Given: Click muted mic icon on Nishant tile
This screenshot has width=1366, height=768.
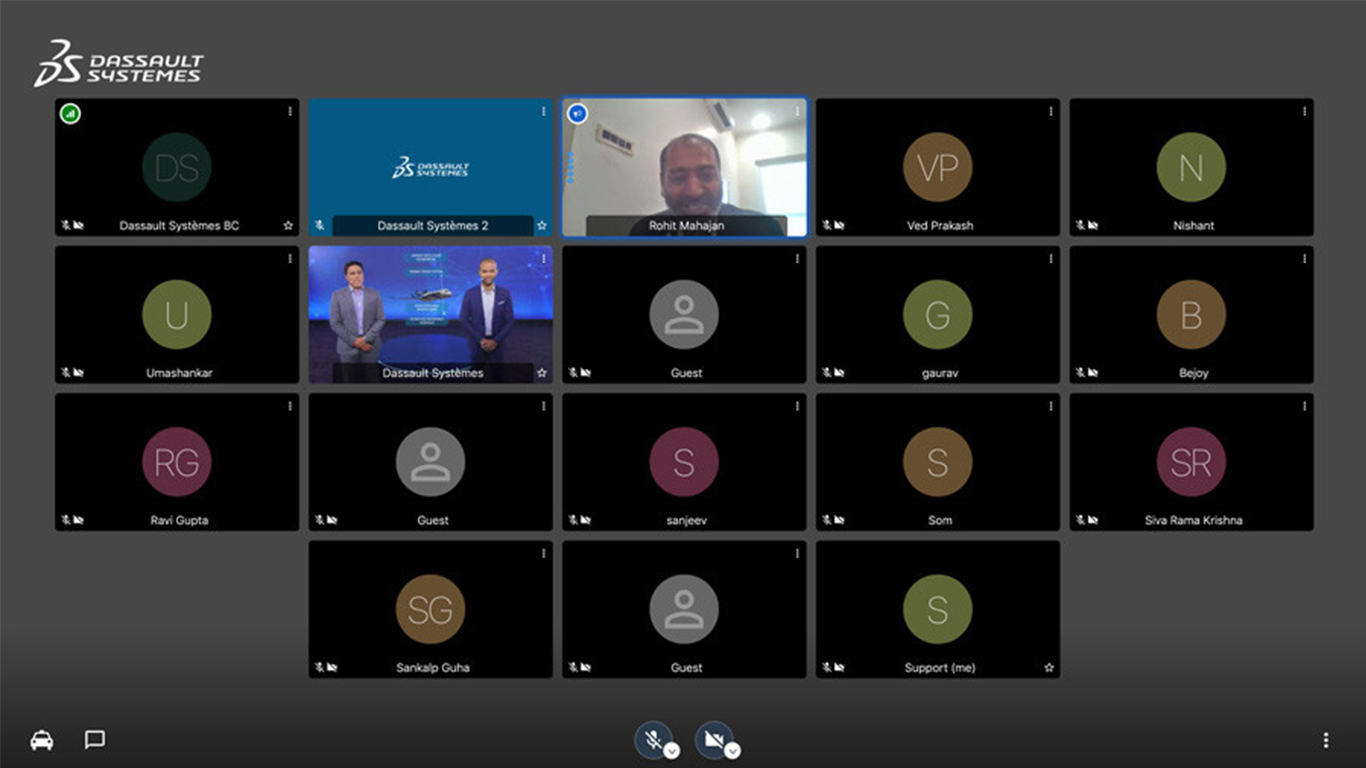Looking at the screenshot, I should [1079, 226].
